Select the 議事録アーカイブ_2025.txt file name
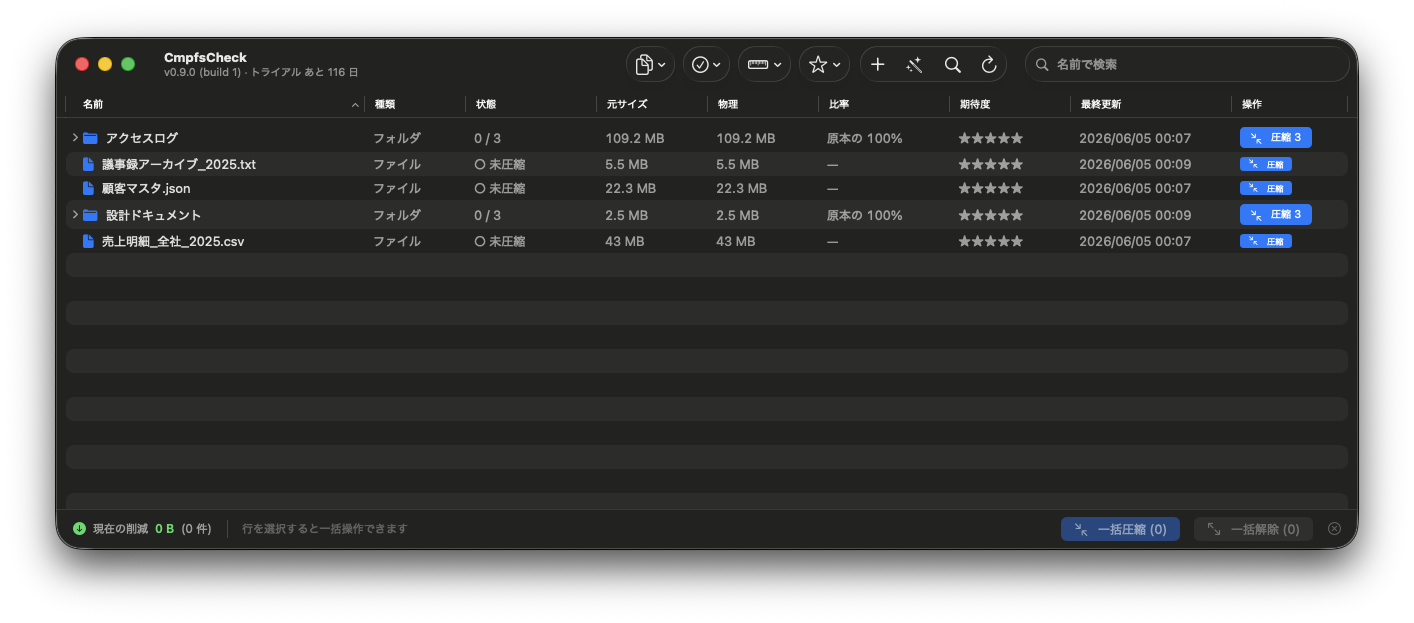The image size is (1414, 623). (x=179, y=164)
